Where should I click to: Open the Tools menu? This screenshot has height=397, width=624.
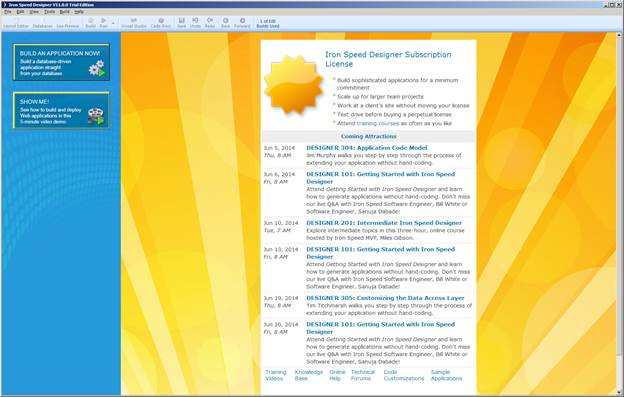click(49, 12)
